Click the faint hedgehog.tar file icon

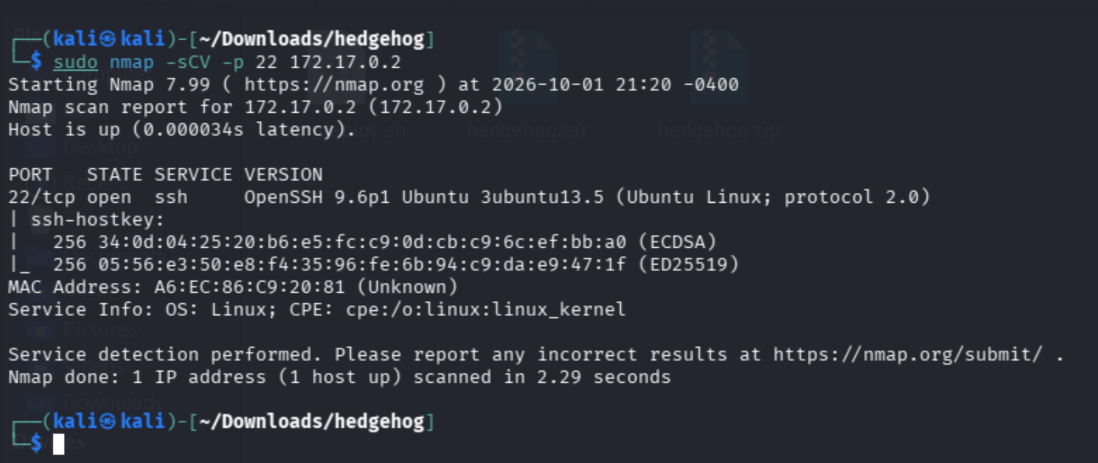pyautogui.click(x=527, y=69)
